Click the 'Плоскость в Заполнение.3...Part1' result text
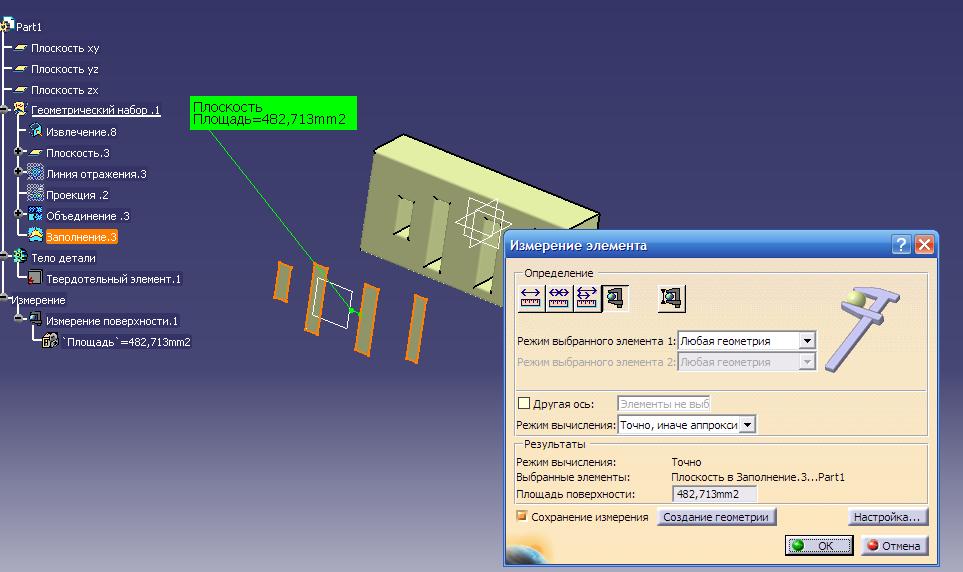This screenshot has height=572, width=963. tap(758, 477)
